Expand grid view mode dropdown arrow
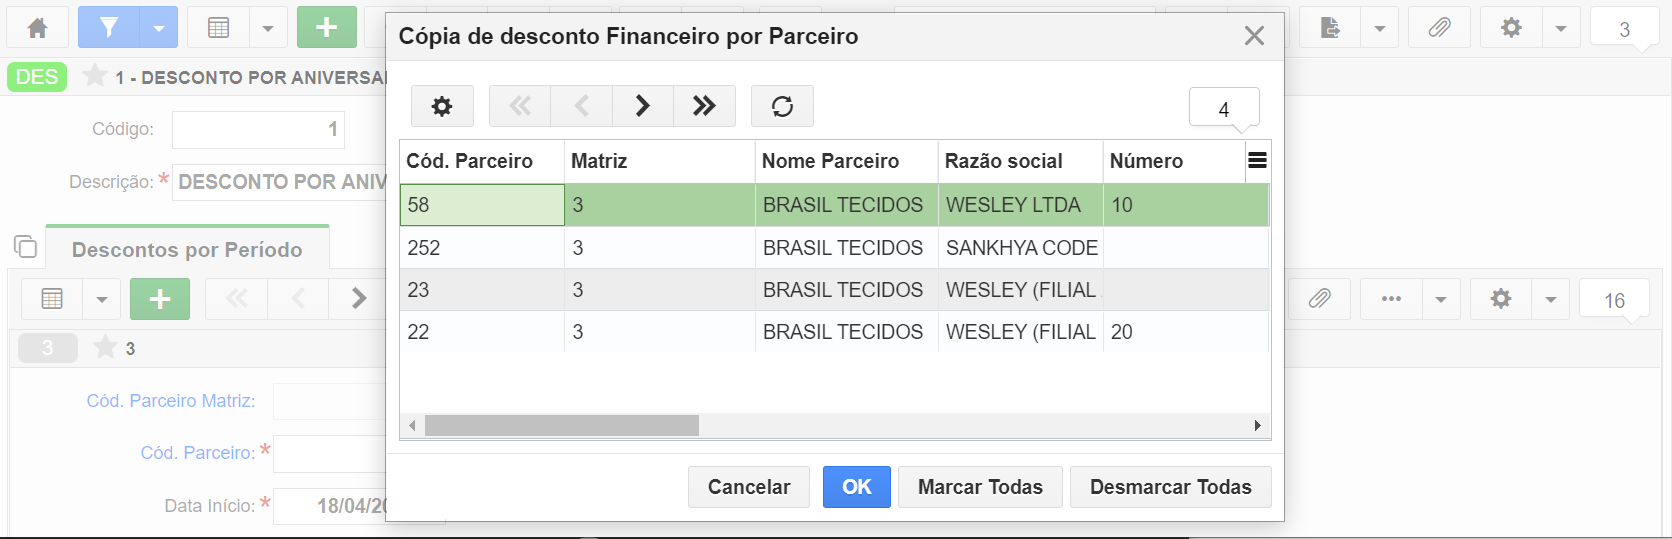This screenshot has height=539, width=1672. click(267, 28)
